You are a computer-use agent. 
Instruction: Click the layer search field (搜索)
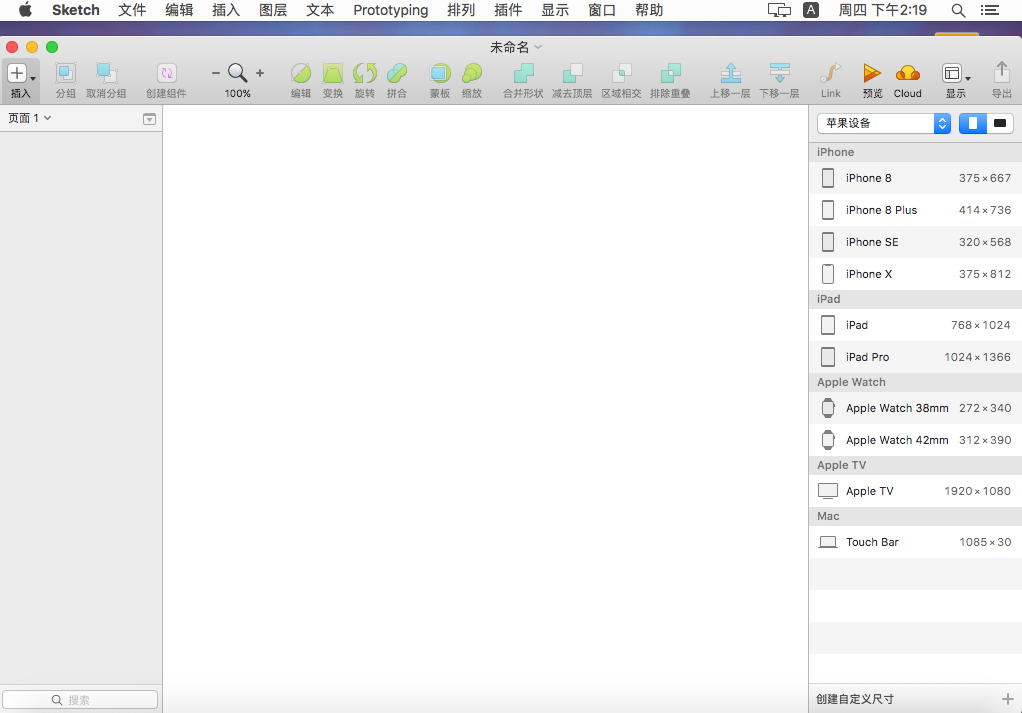pyautogui.click(x=80, y=699)
